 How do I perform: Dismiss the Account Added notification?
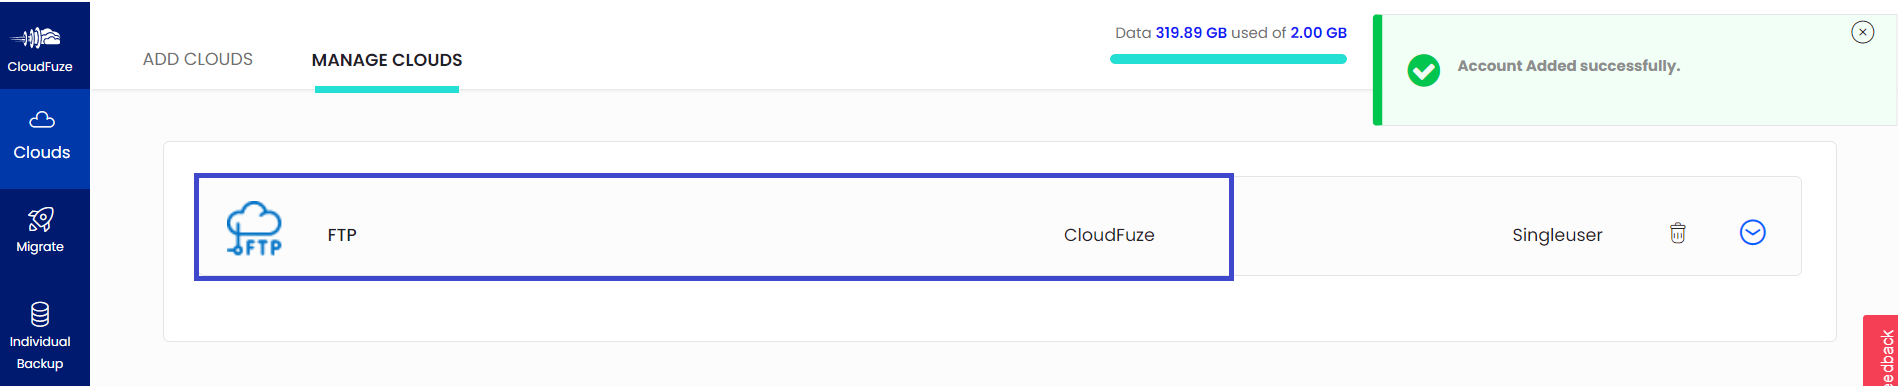(x=1862, y=32)
